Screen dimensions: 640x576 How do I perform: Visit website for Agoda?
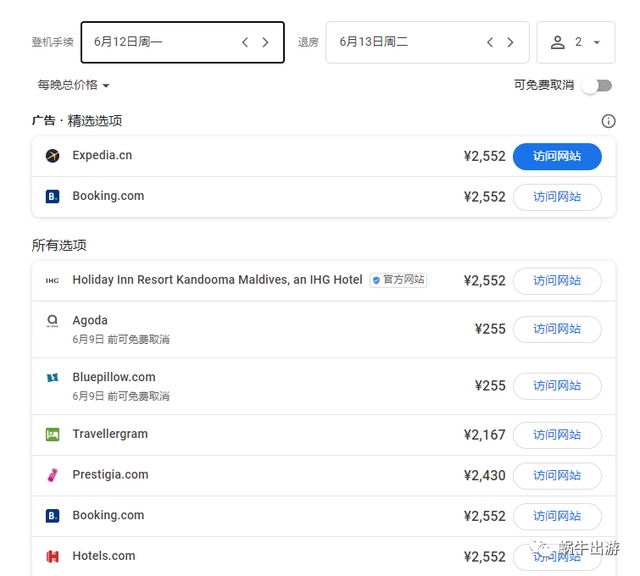coord(557,329)
